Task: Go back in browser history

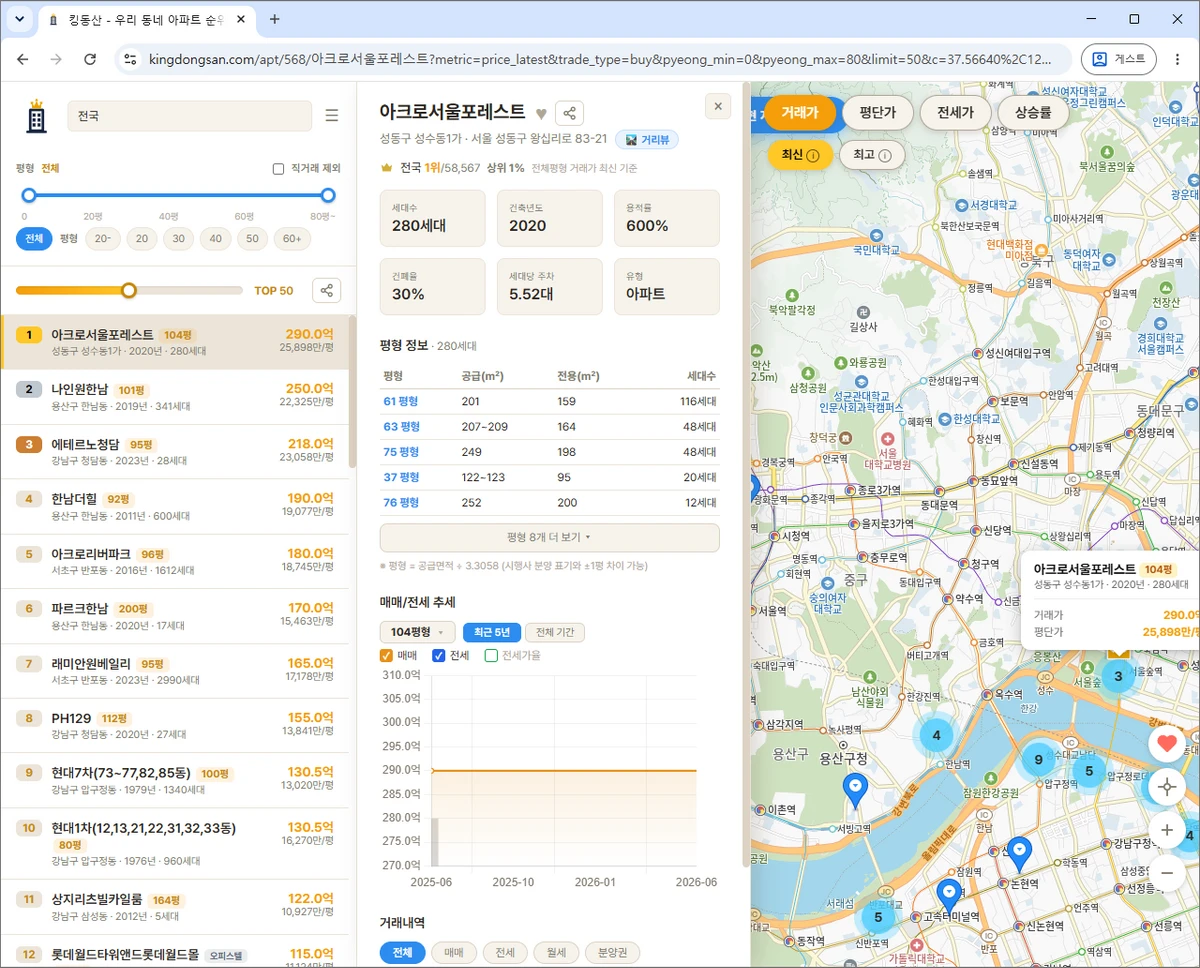Action: point(22,59)
